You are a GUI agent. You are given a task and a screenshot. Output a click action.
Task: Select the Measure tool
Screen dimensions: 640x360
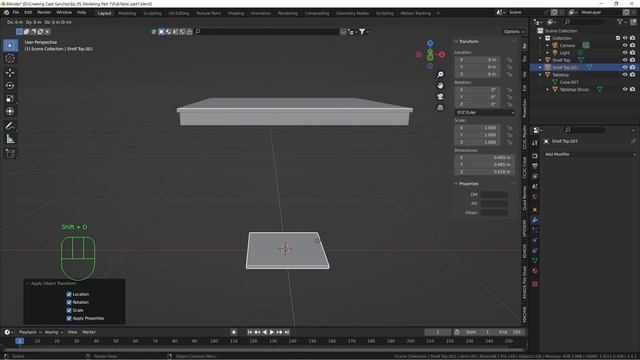pos(10,139)
